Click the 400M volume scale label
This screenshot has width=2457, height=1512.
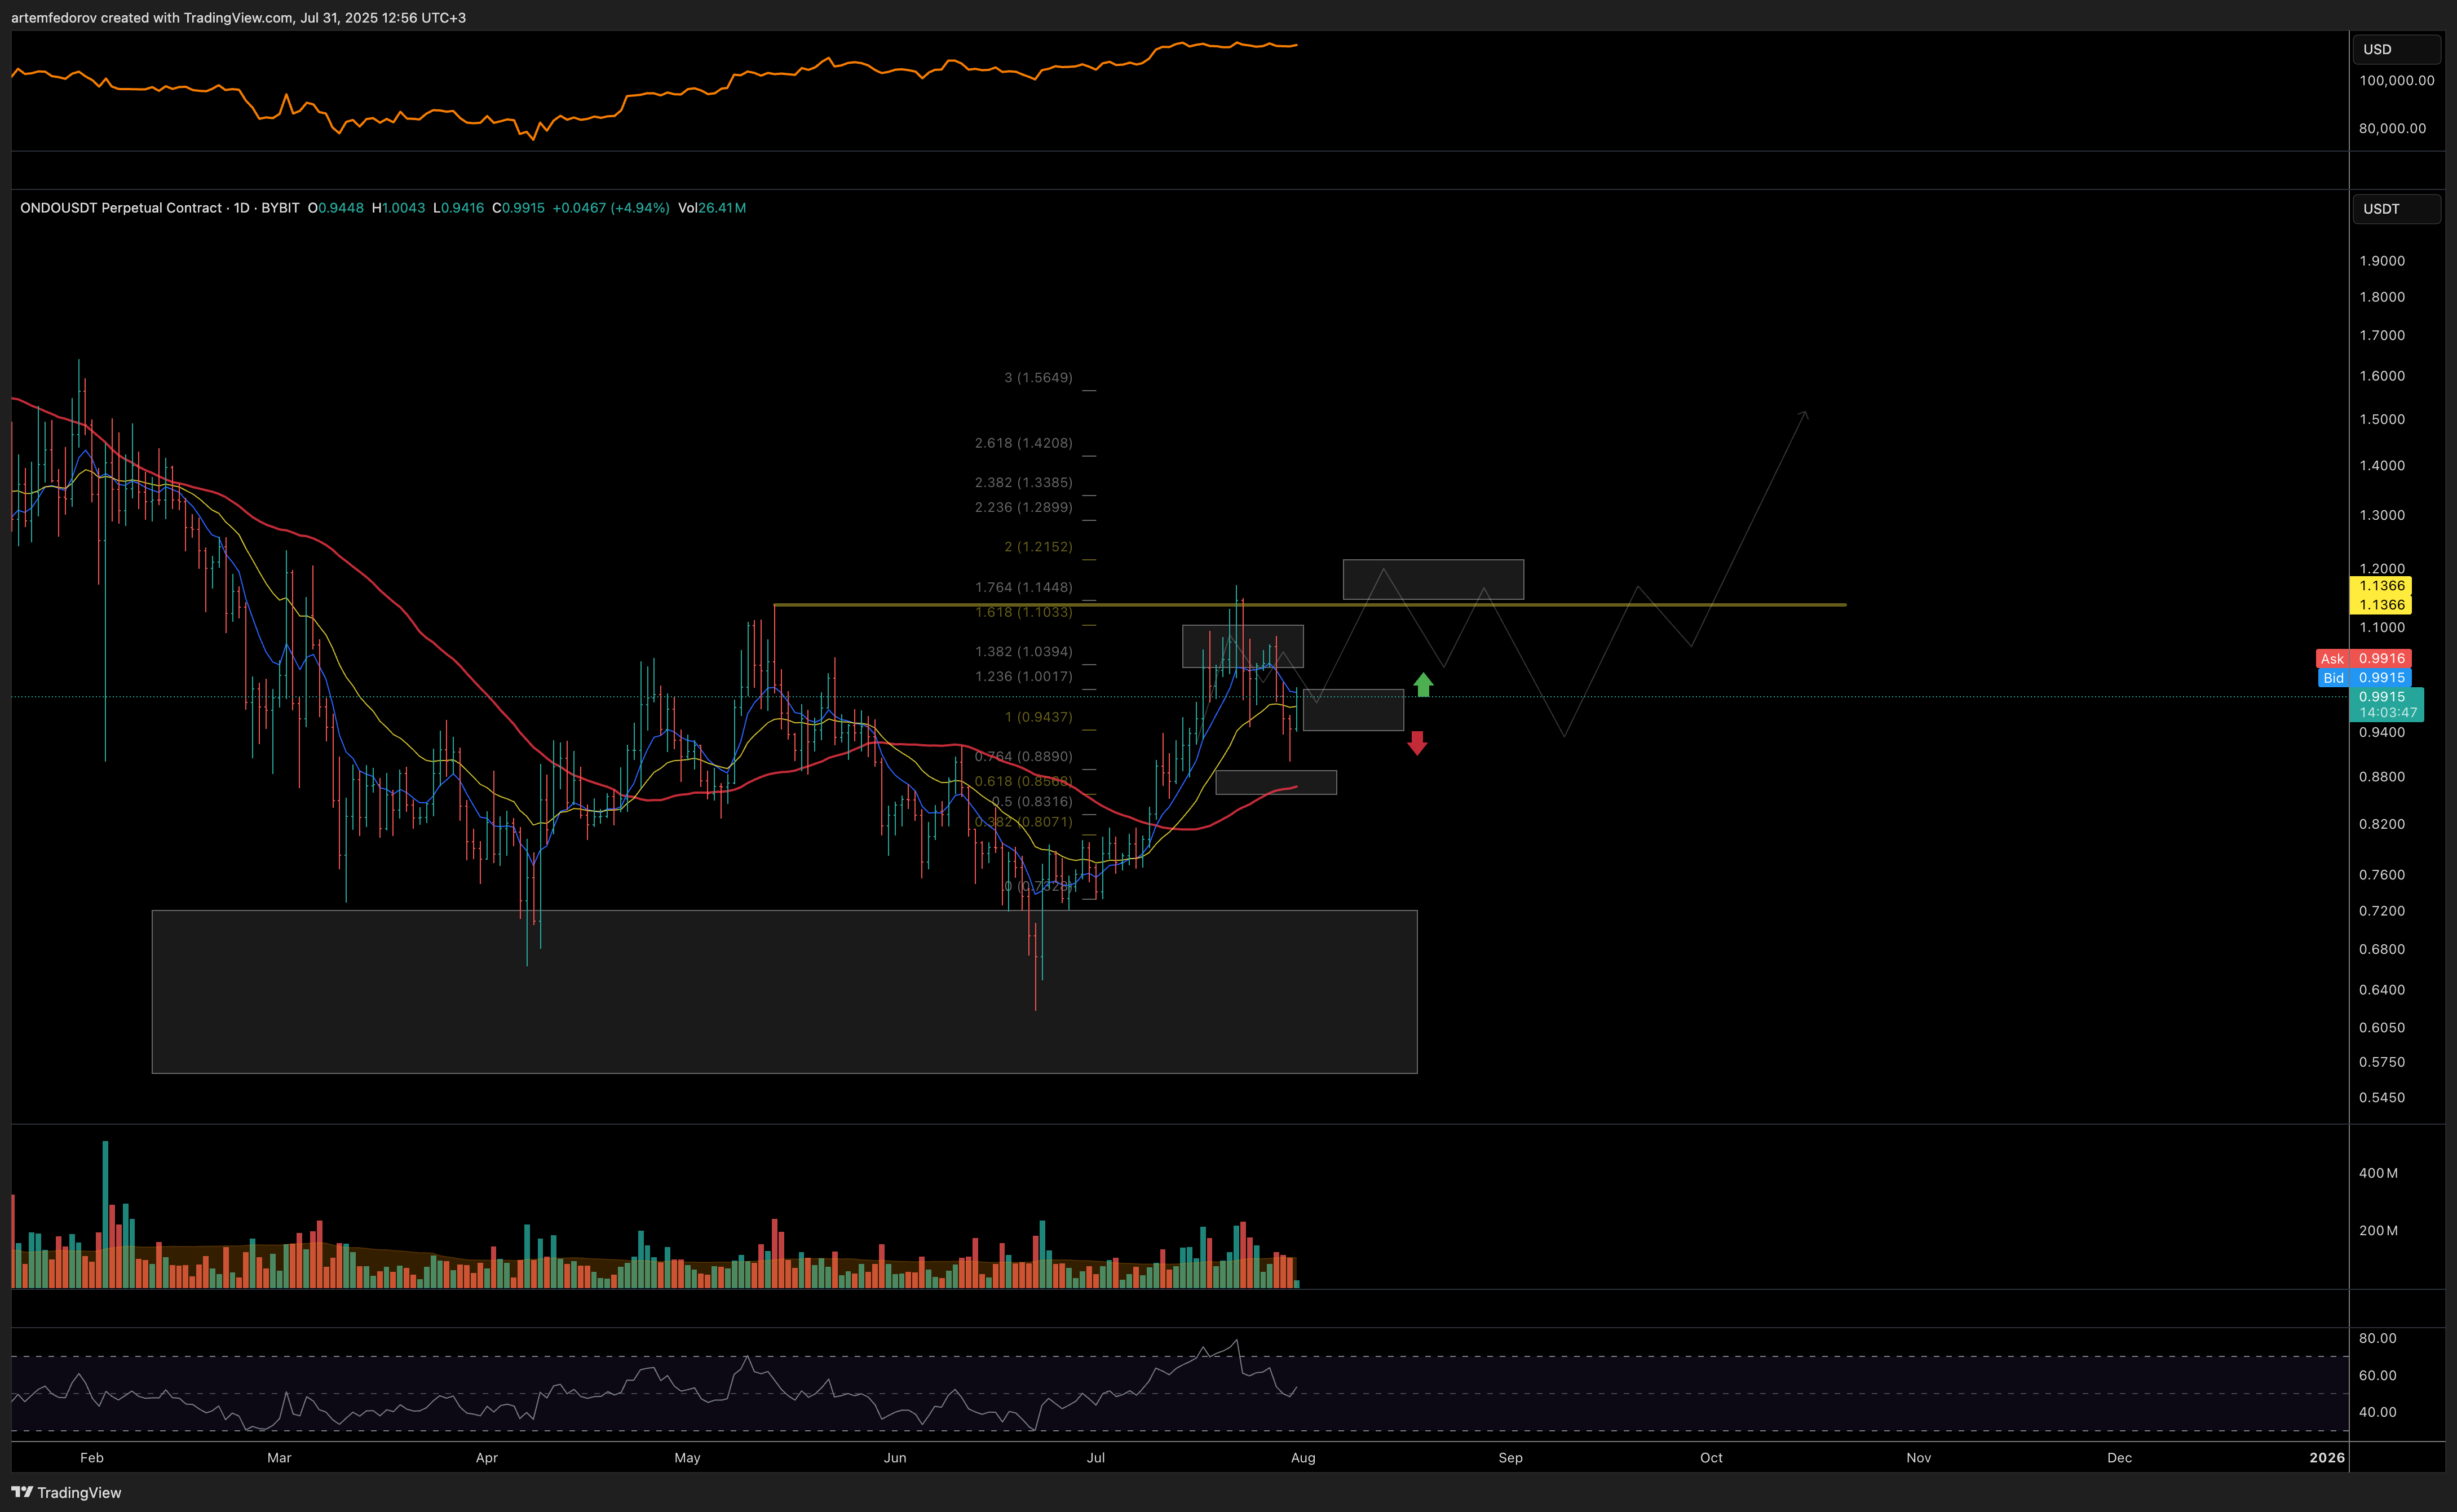(x=2378, y=1172)
